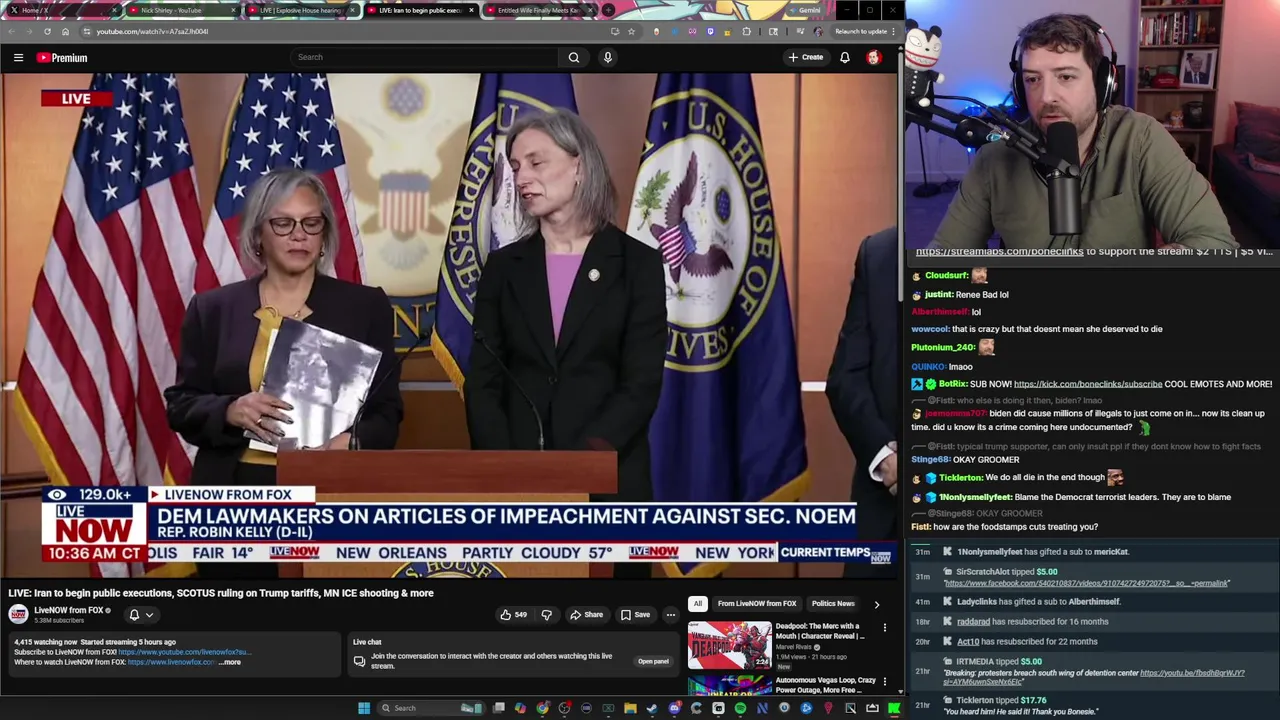Click Save button under video
Viewport: 1280px width, 720px height.
[x=634, y=615]
